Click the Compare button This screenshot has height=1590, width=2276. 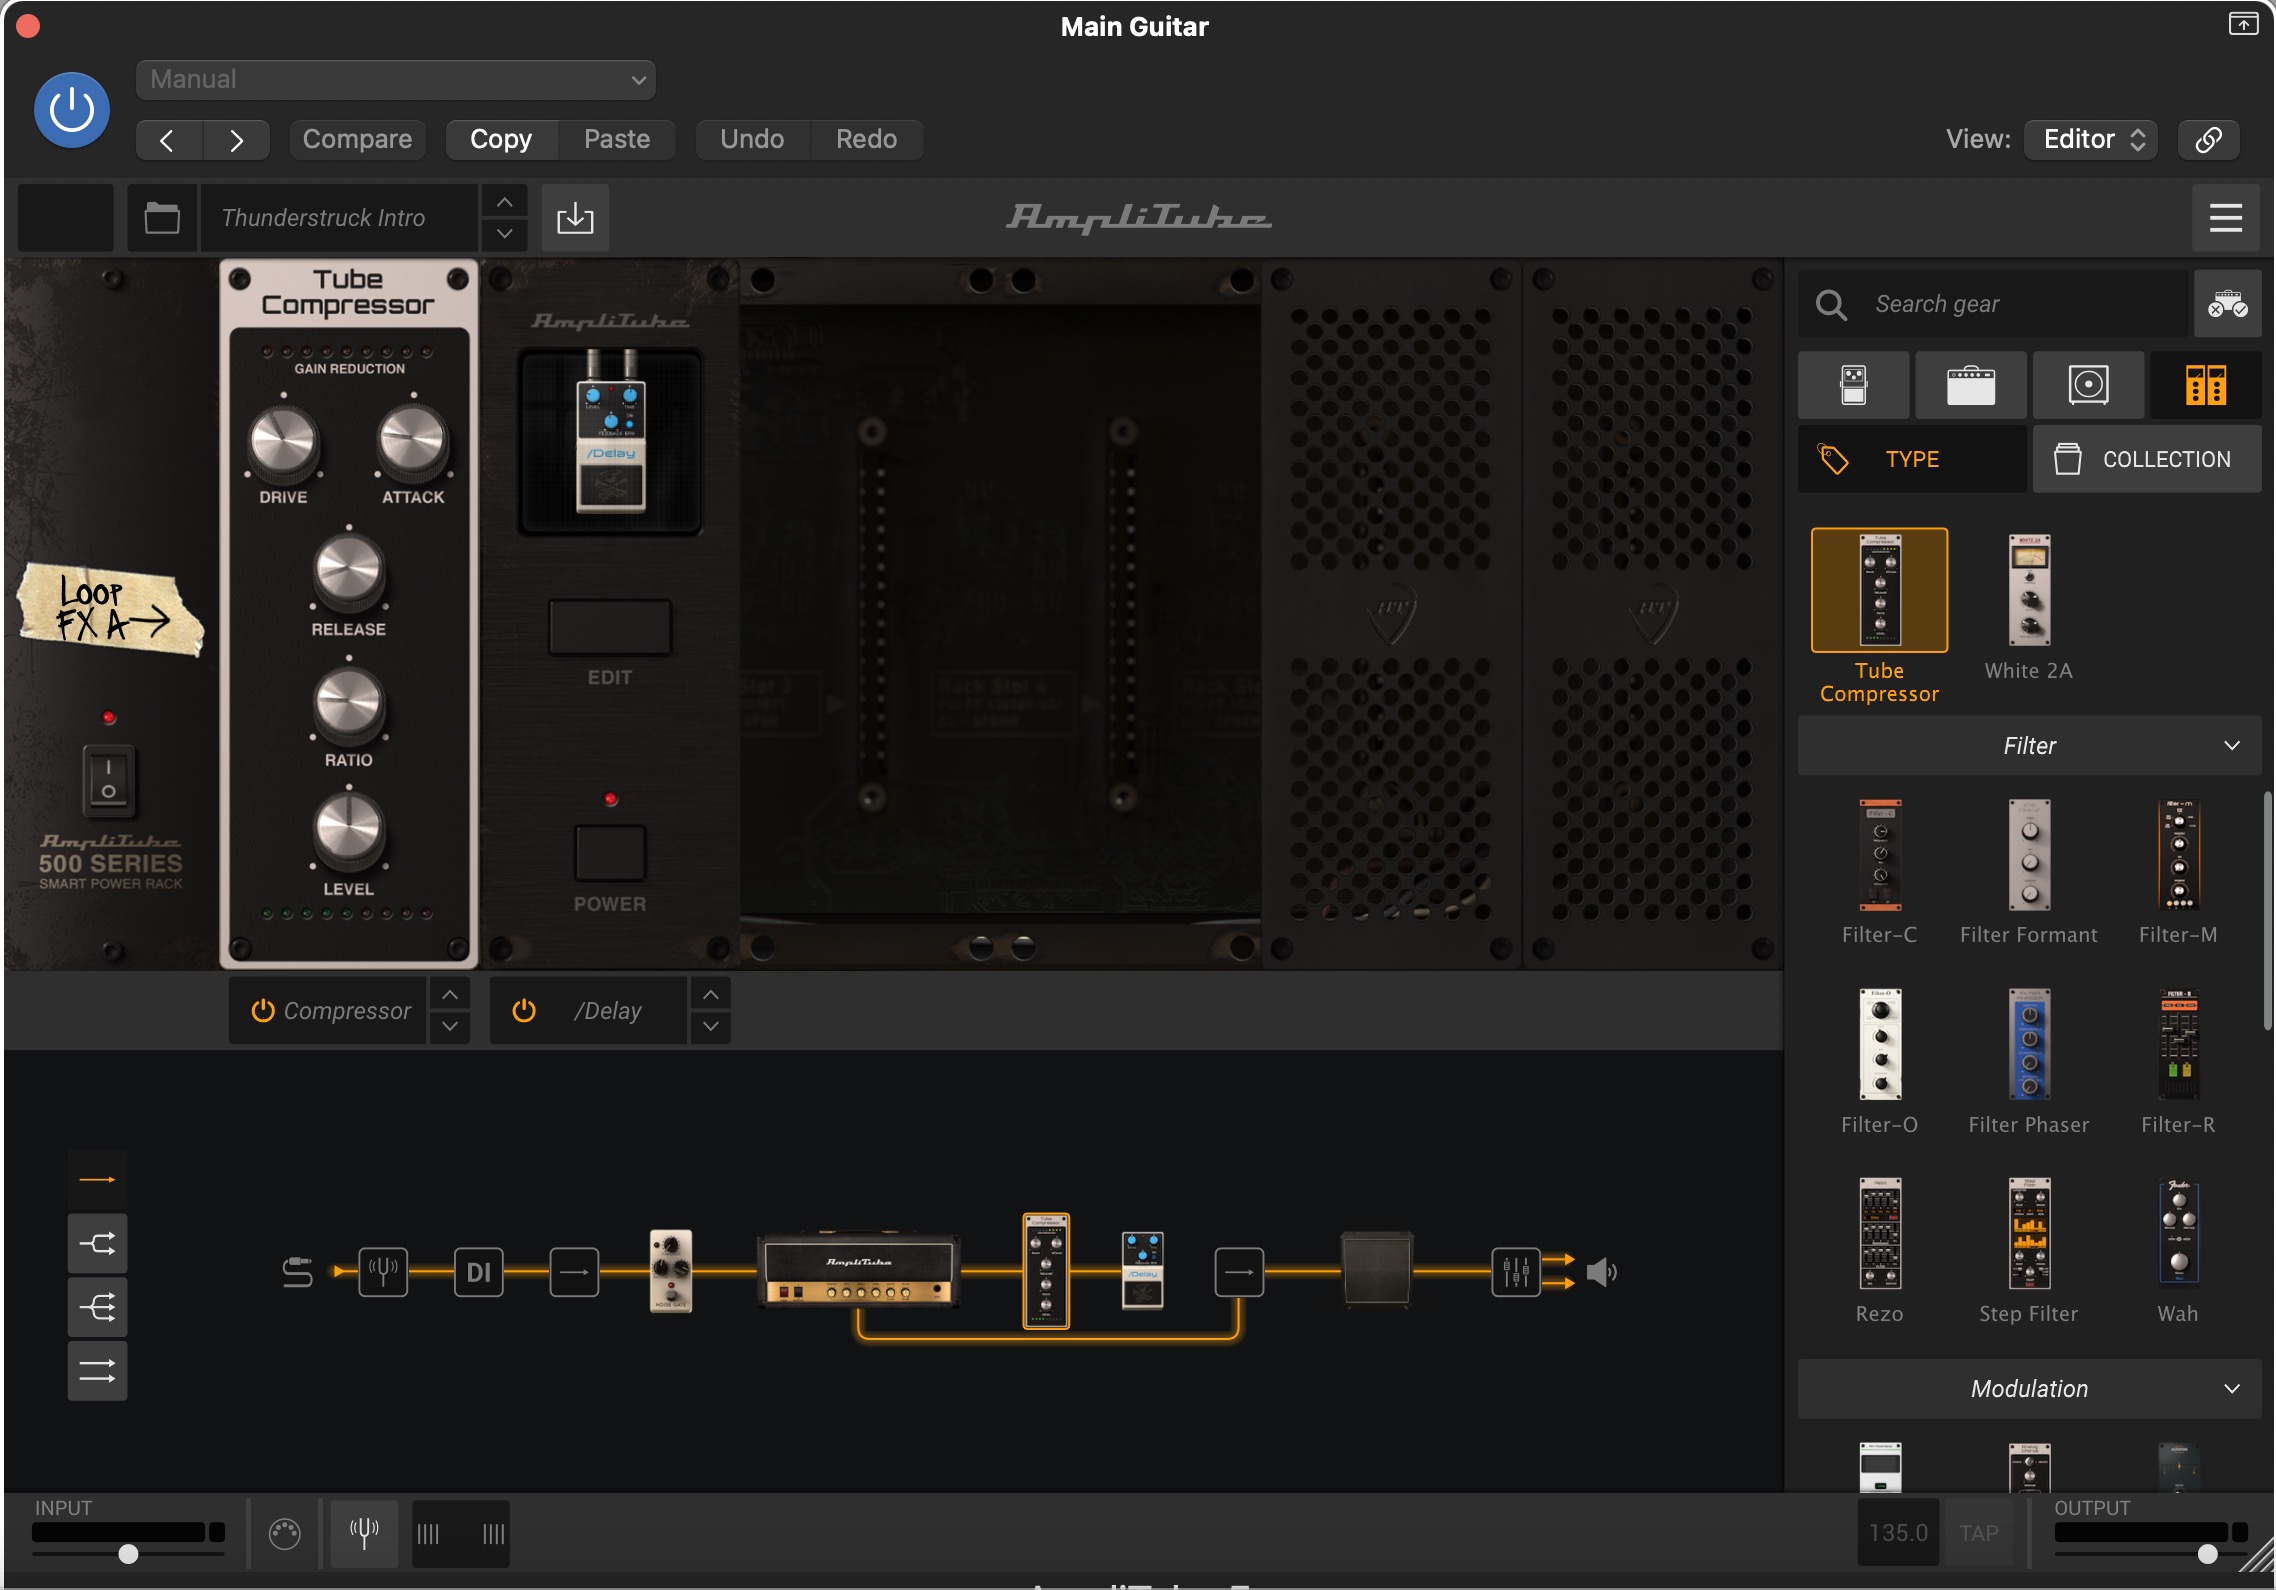357,139
